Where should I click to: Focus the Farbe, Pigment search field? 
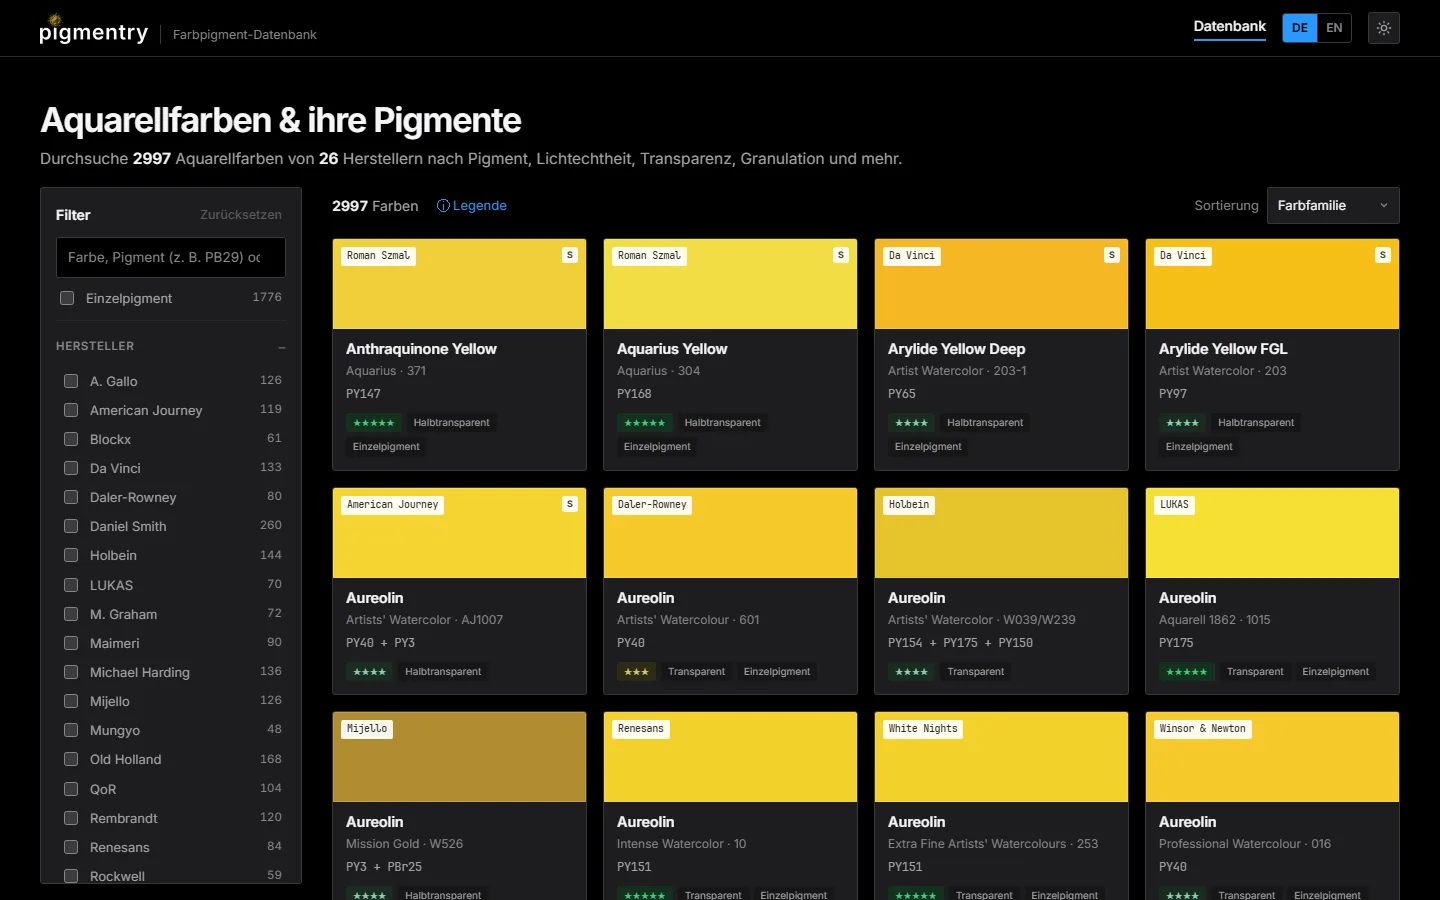tap(171, 257)
